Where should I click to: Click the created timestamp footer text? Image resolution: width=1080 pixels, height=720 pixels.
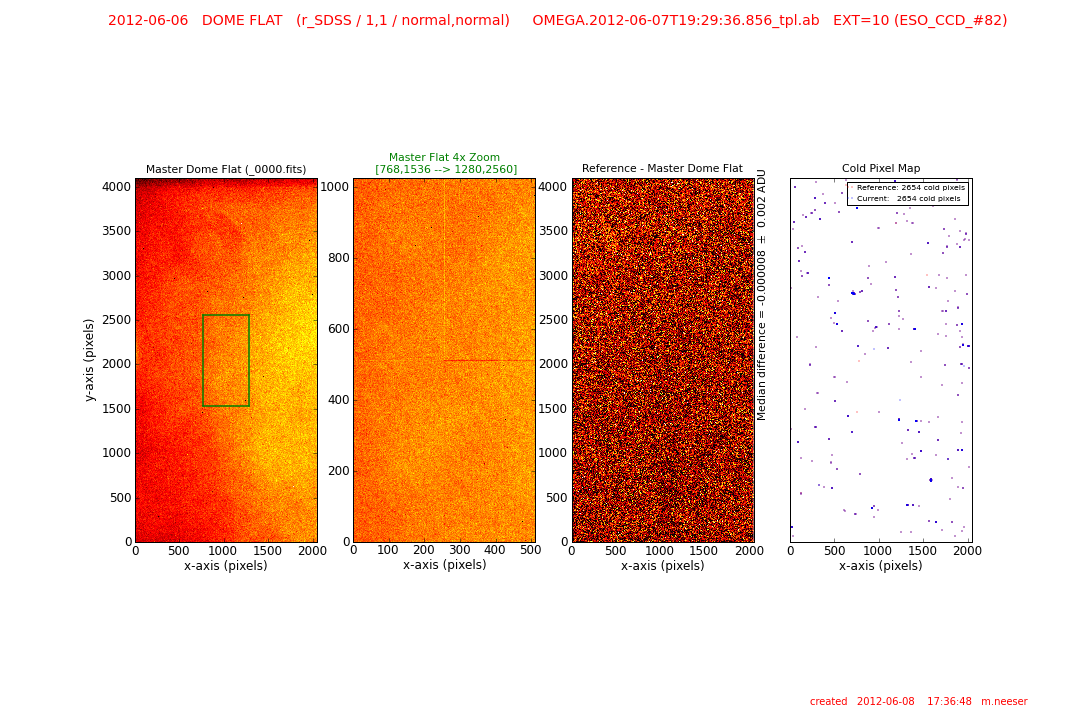pyautogui.click(x=918, y=702)
